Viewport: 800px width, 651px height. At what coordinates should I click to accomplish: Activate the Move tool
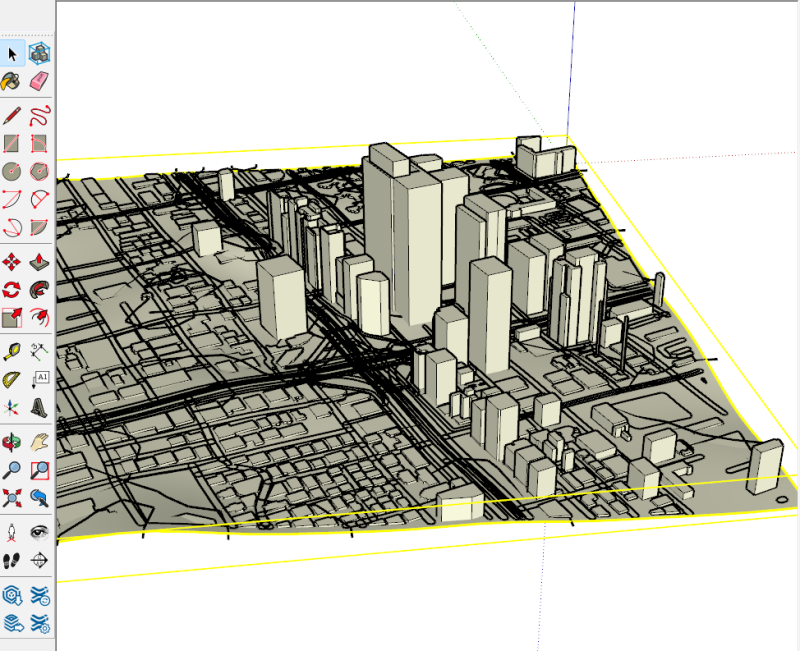pos(13,262)
